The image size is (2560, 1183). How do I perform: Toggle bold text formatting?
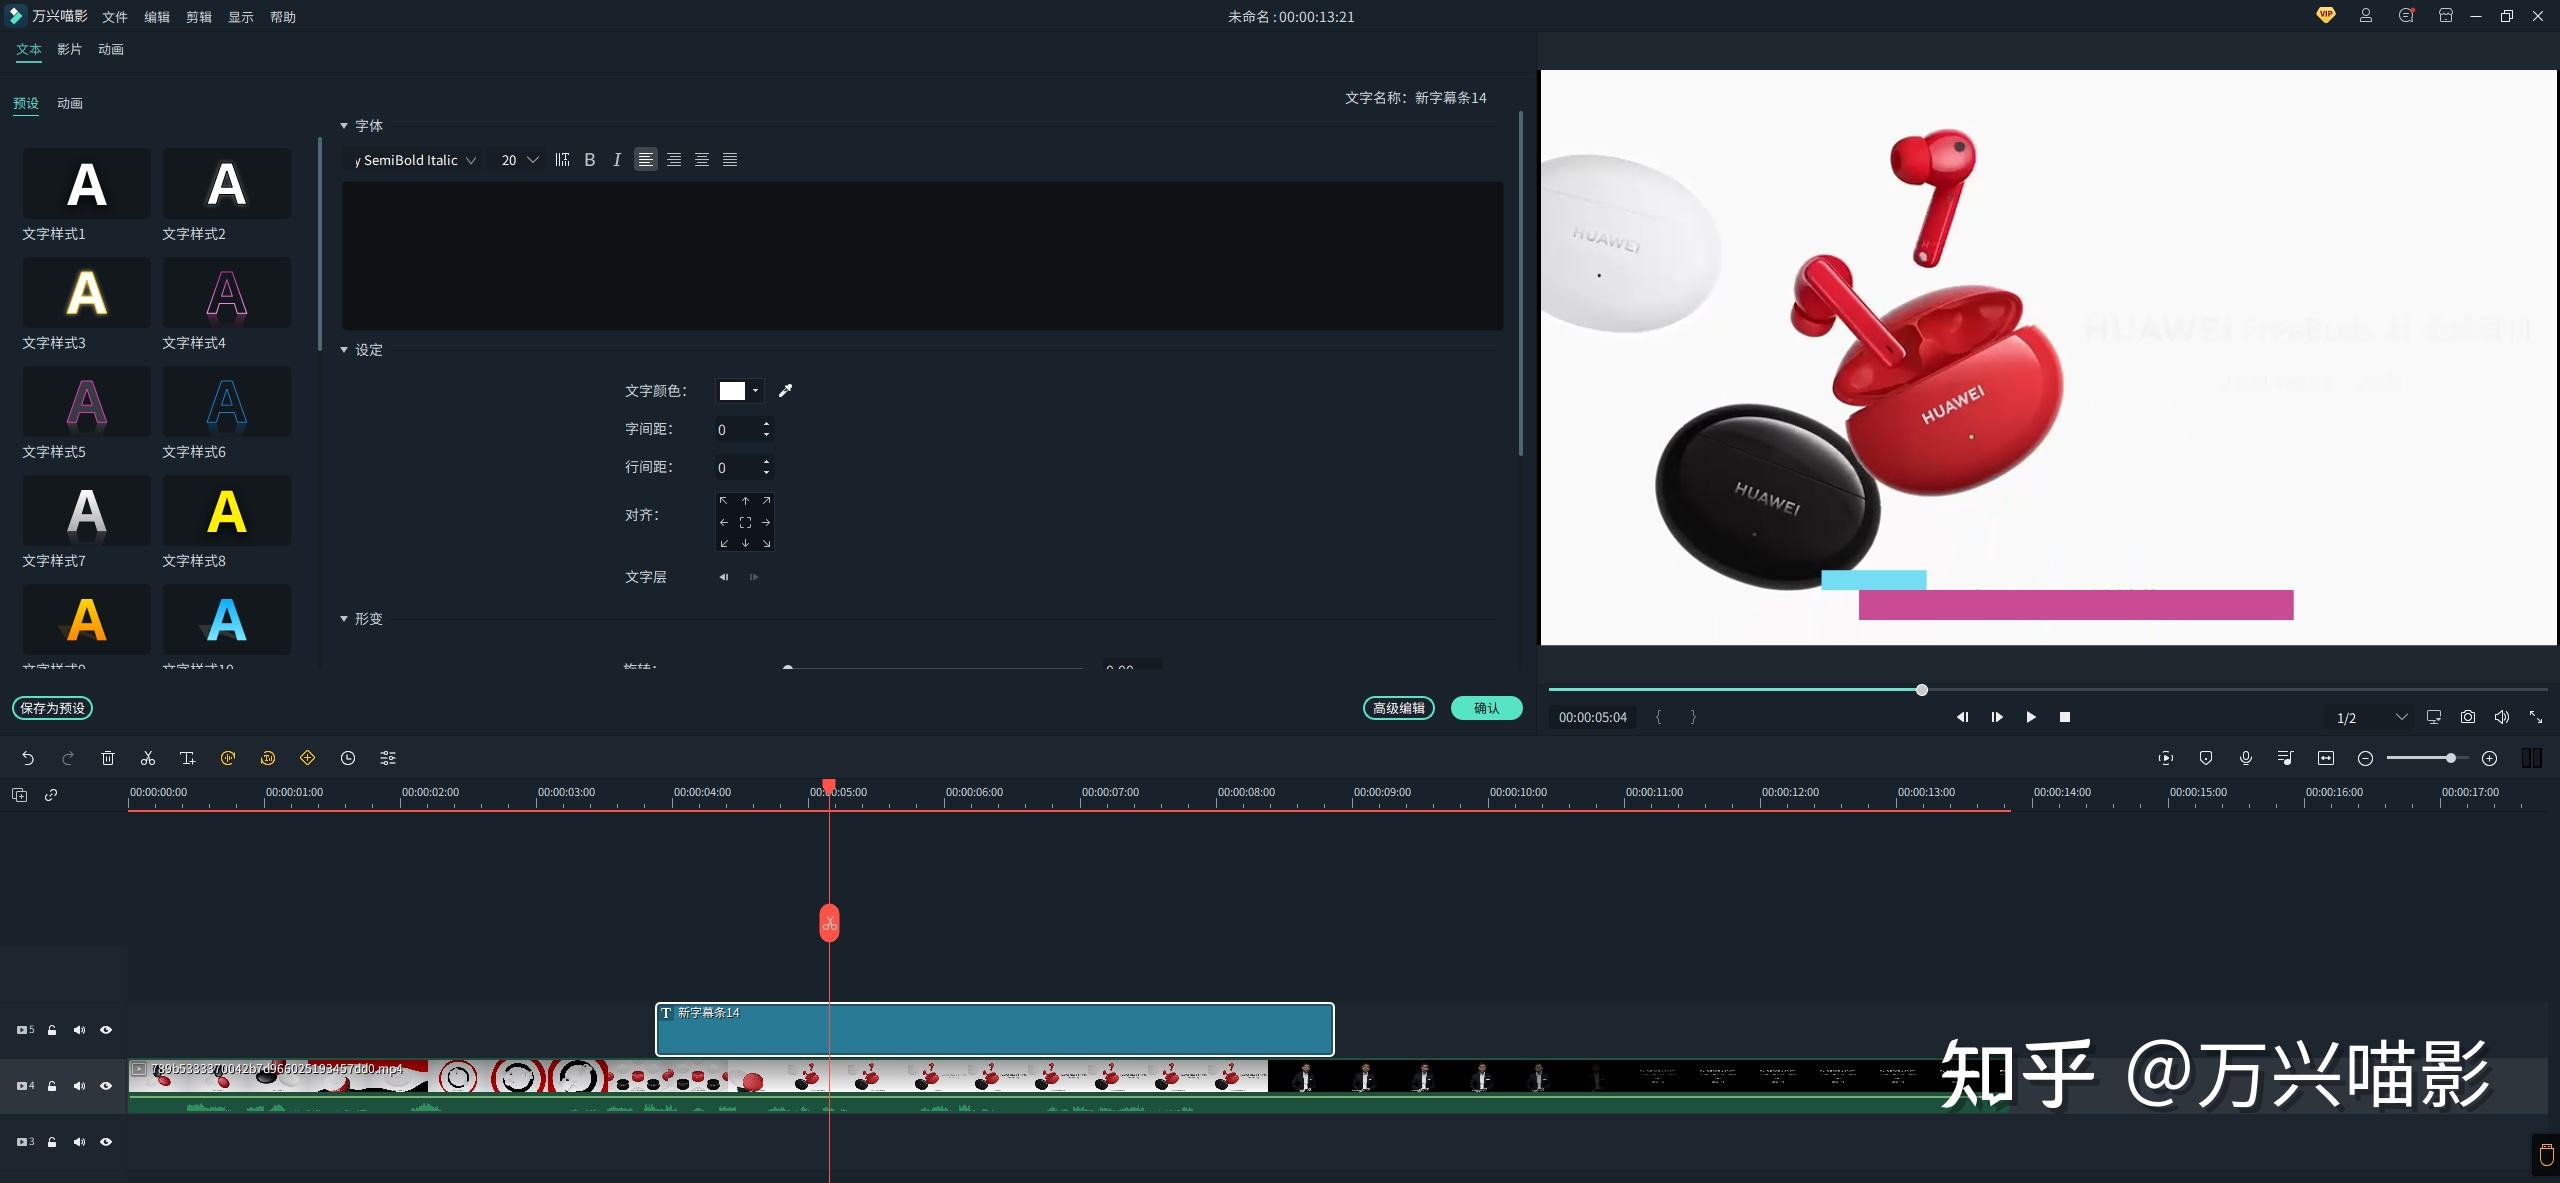(x=590, y=160)
